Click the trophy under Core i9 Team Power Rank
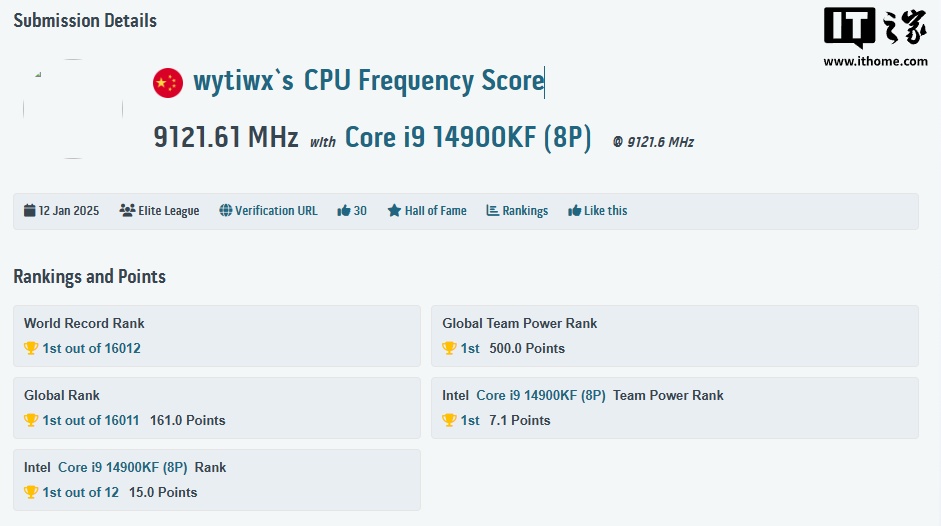The image size is (941, 526). (x=449, y=420)
